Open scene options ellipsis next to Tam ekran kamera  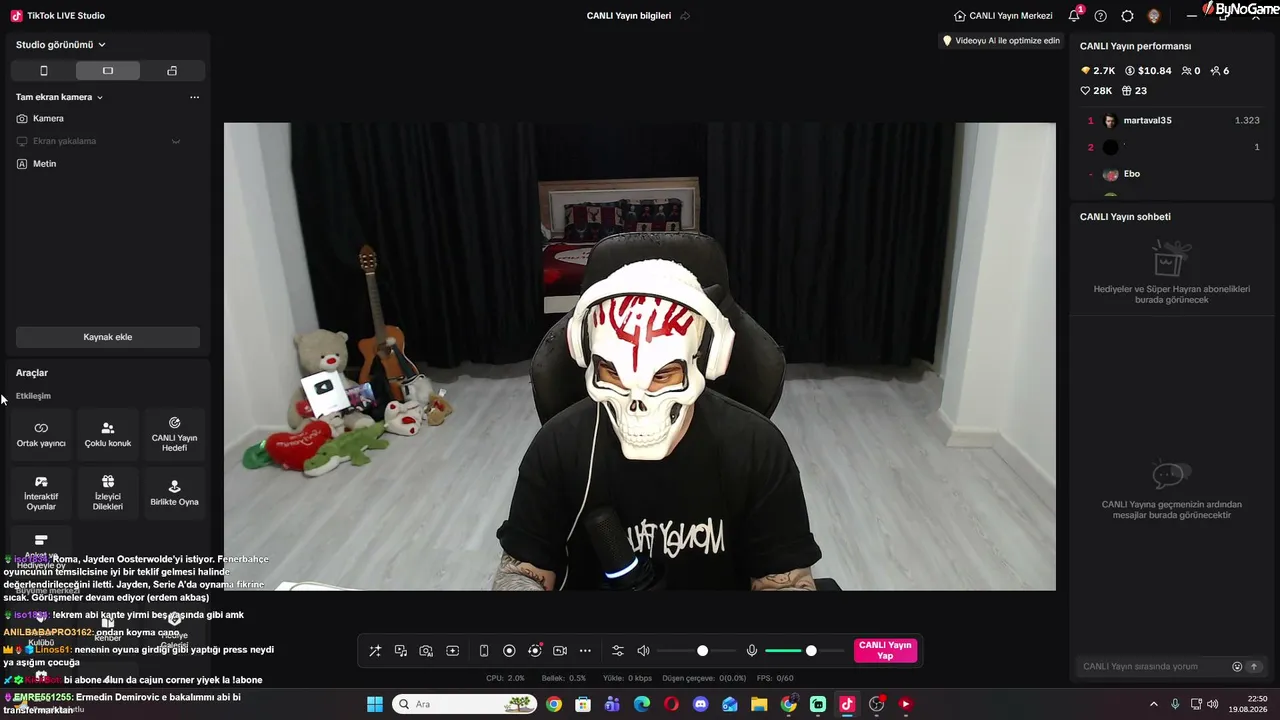194,97
